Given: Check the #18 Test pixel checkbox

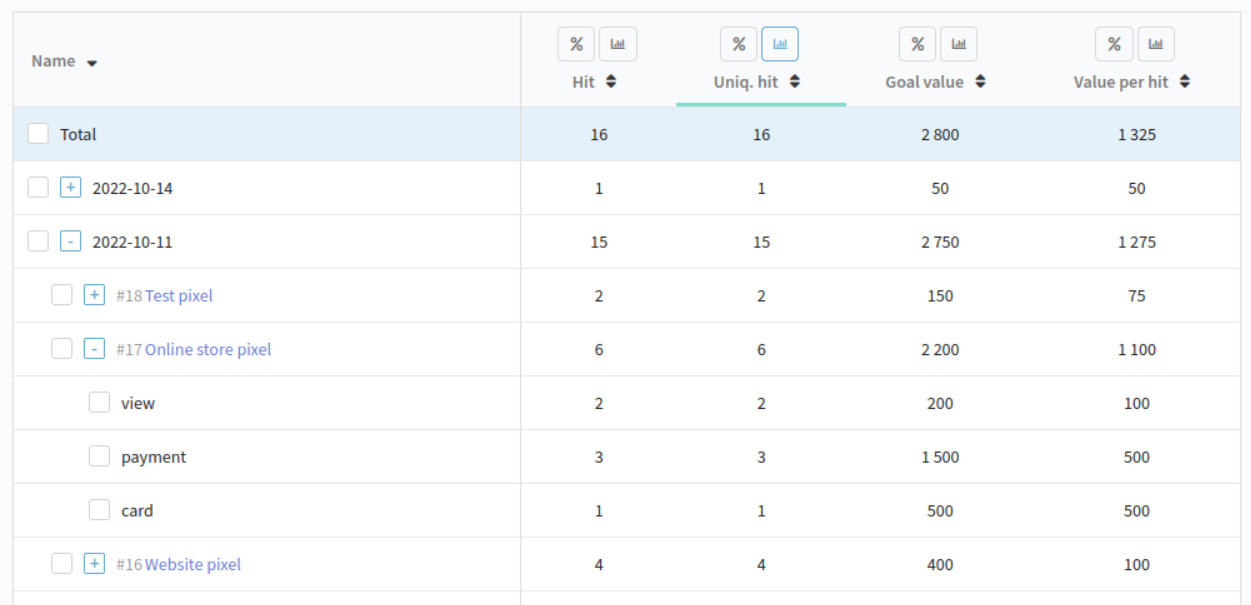Looking at the screenshot, I should (x=62, y=295).
